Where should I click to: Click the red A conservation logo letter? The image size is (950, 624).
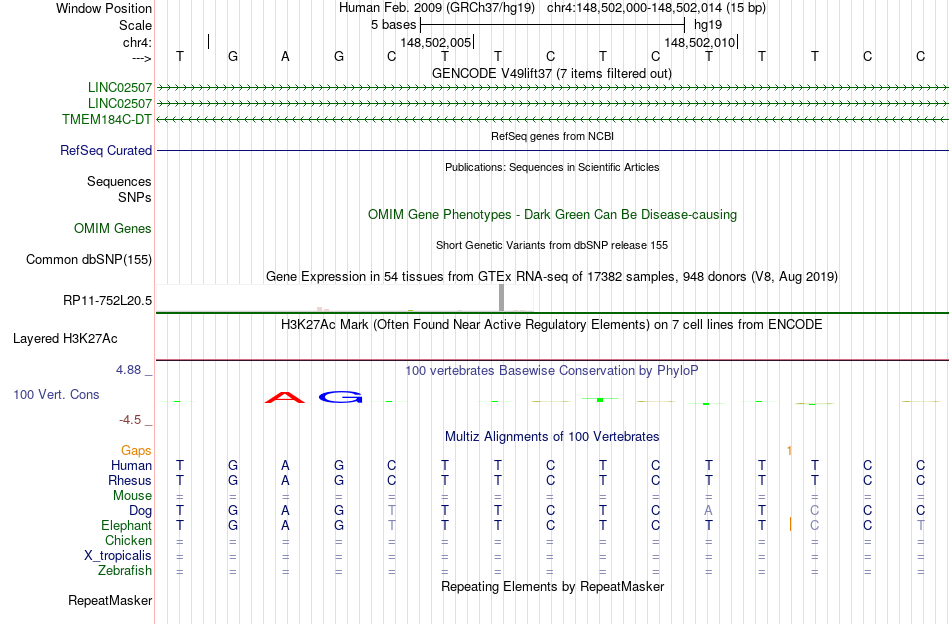click(285, 397)
